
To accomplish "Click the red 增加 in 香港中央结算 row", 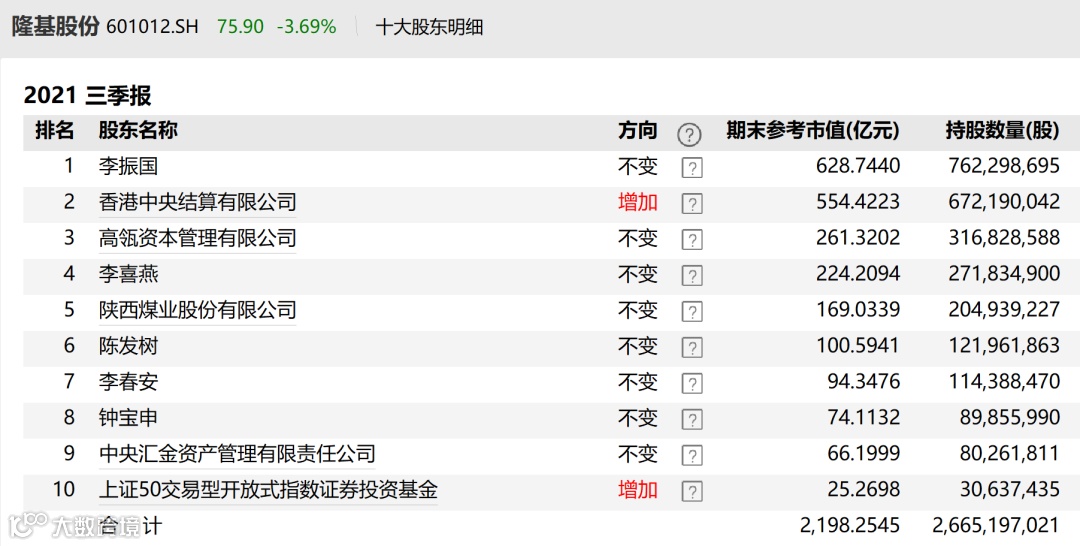I will pyautogui.click(x=638, y=202).
